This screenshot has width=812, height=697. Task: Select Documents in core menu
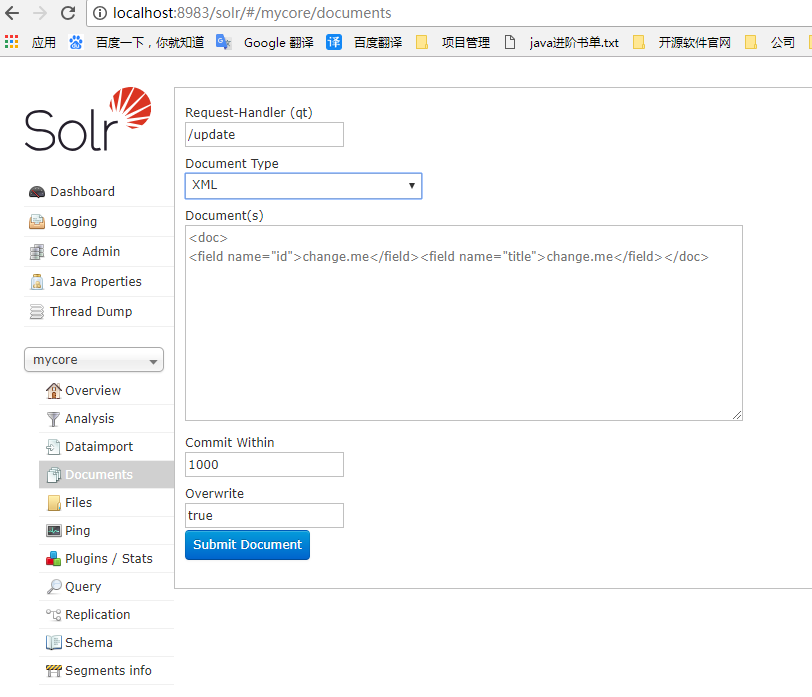(107, 474)
